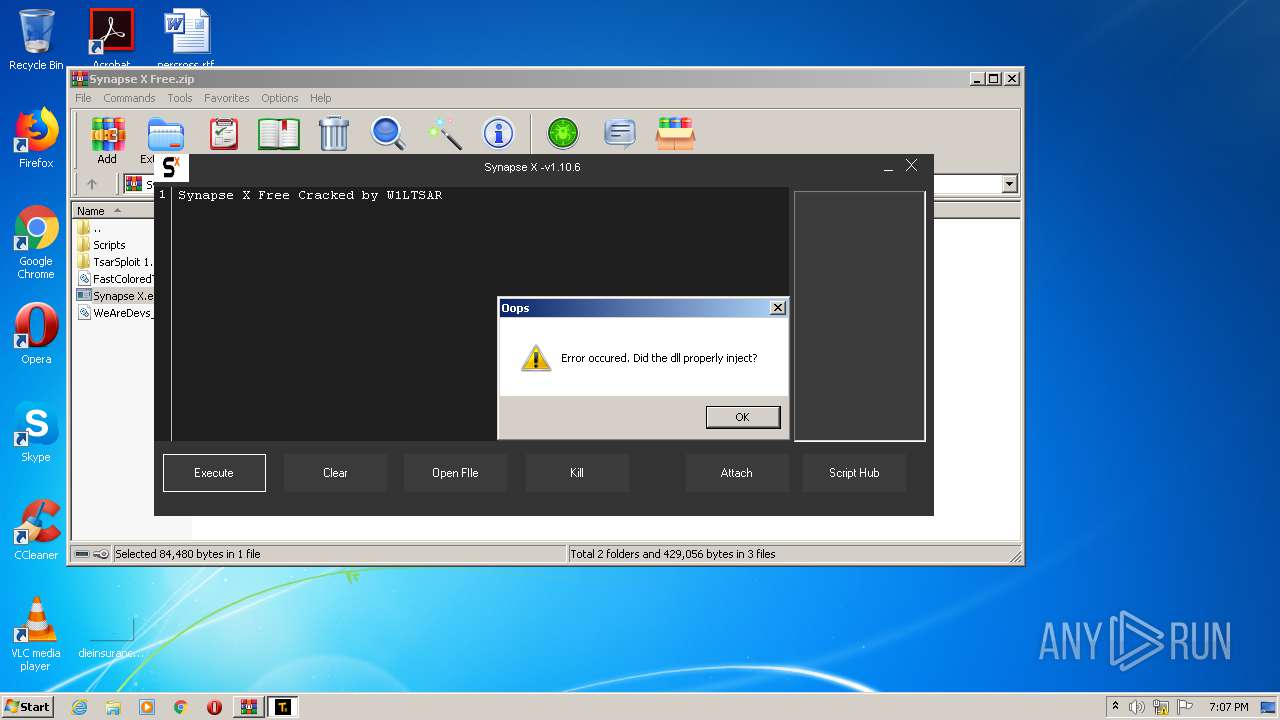Image resolution: width=1280 pixels, height=720 pixels.
Task: Open the Options menu in WinRAR
Action: (280, 98)
